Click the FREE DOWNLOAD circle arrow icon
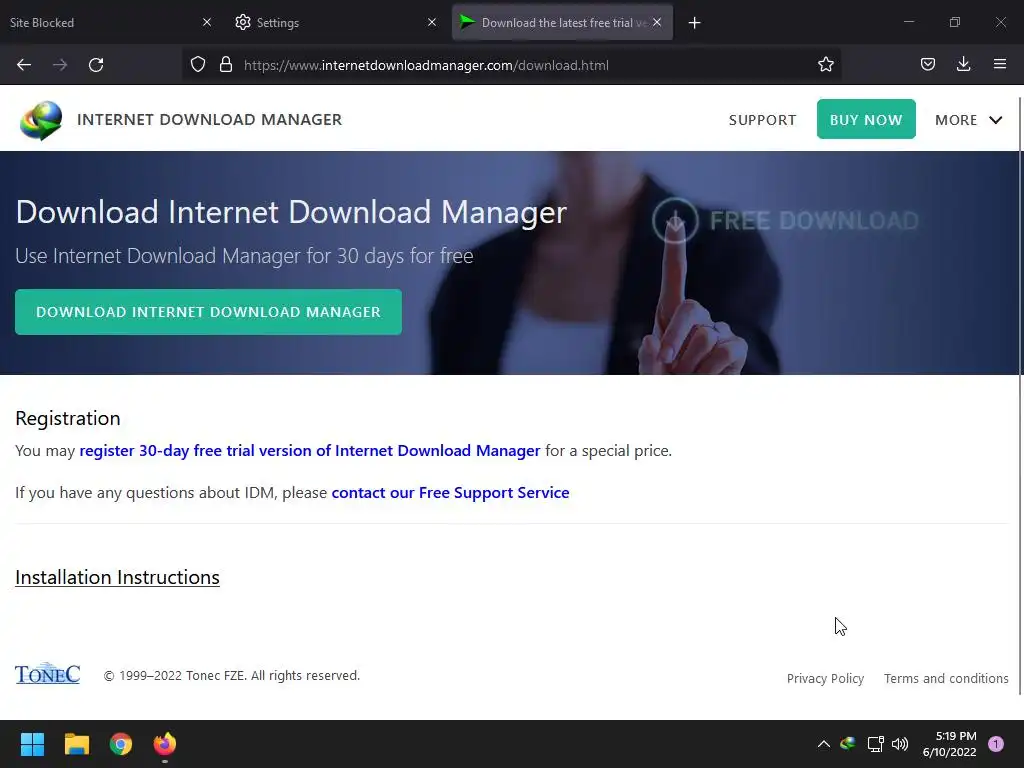This screenshot has height=768, width=1024. pyautogui.click(x=675, y=221)
